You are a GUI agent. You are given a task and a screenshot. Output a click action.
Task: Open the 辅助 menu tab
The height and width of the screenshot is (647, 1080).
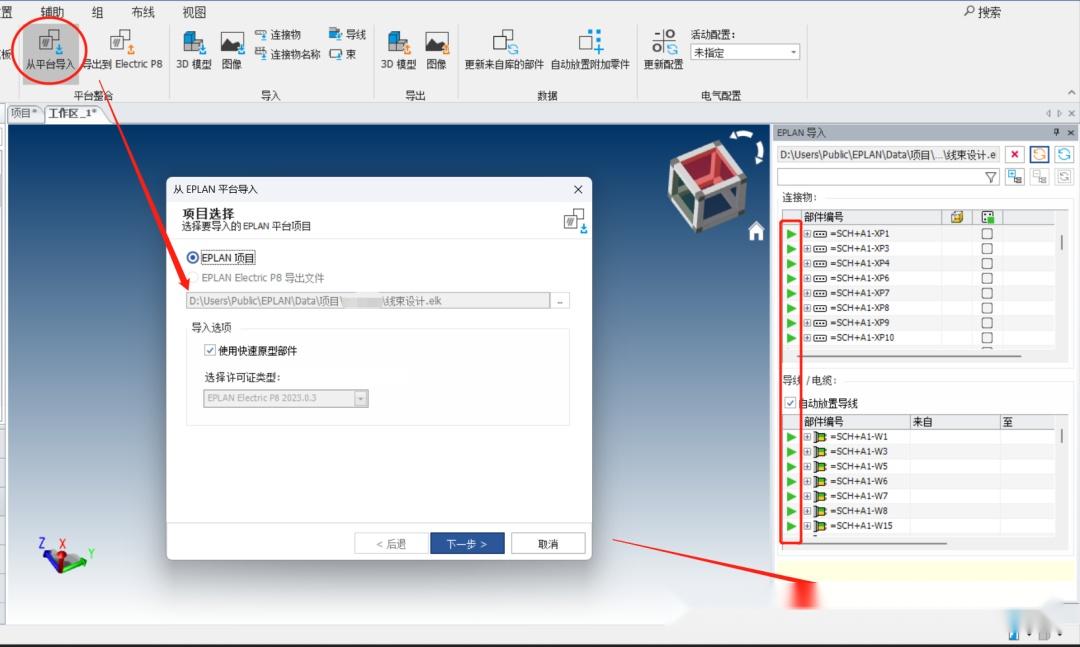coord(52,12)
